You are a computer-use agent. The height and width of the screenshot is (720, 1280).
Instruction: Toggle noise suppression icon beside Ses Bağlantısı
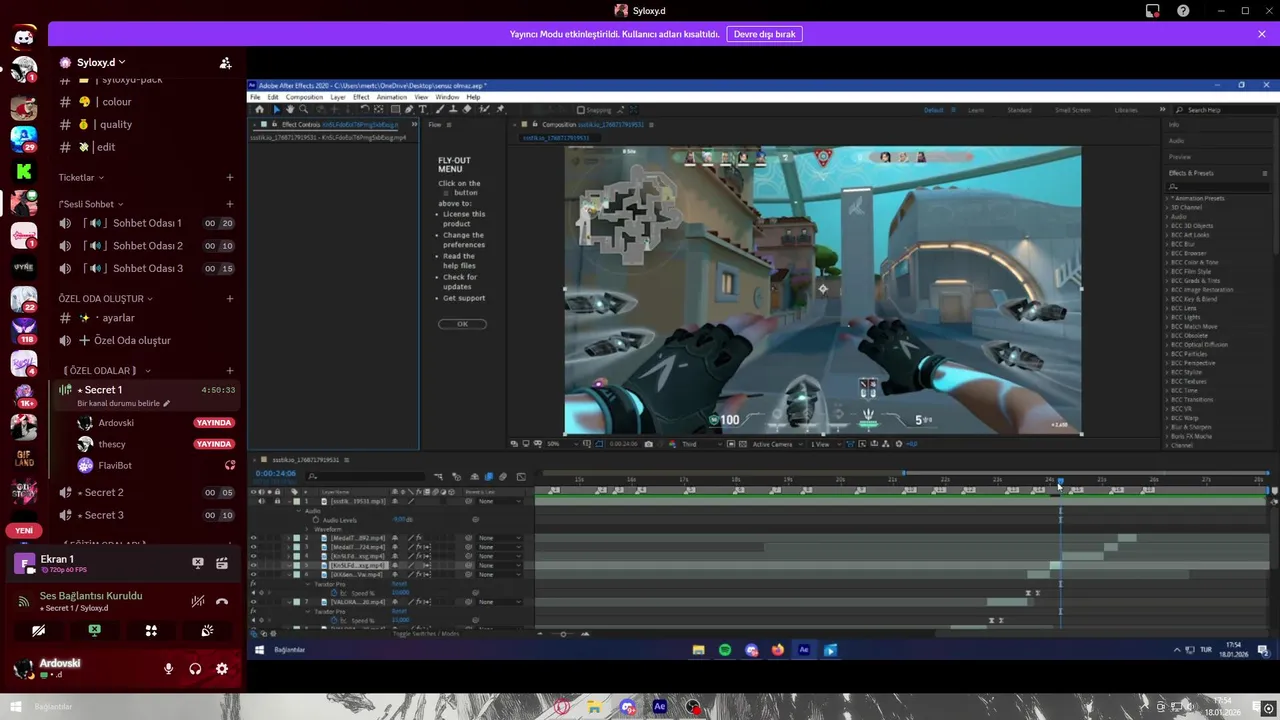click(x=198, y=601)
